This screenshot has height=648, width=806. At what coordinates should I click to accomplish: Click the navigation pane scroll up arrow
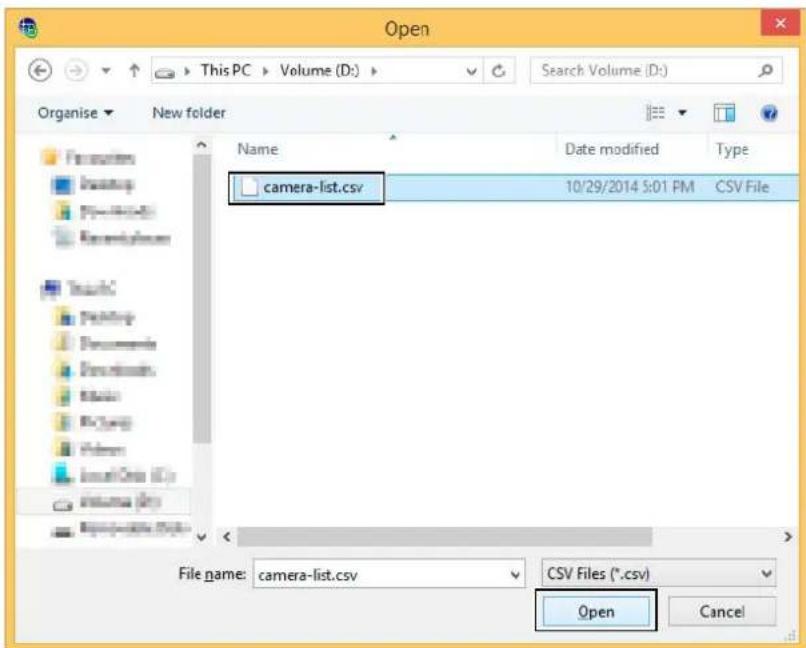(x=202, y=145)
